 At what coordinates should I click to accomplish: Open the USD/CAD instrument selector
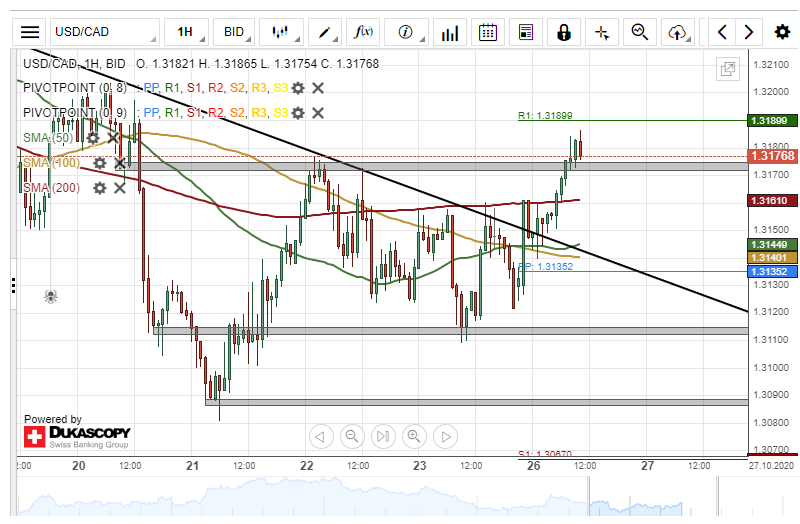[x=105, y=32]
